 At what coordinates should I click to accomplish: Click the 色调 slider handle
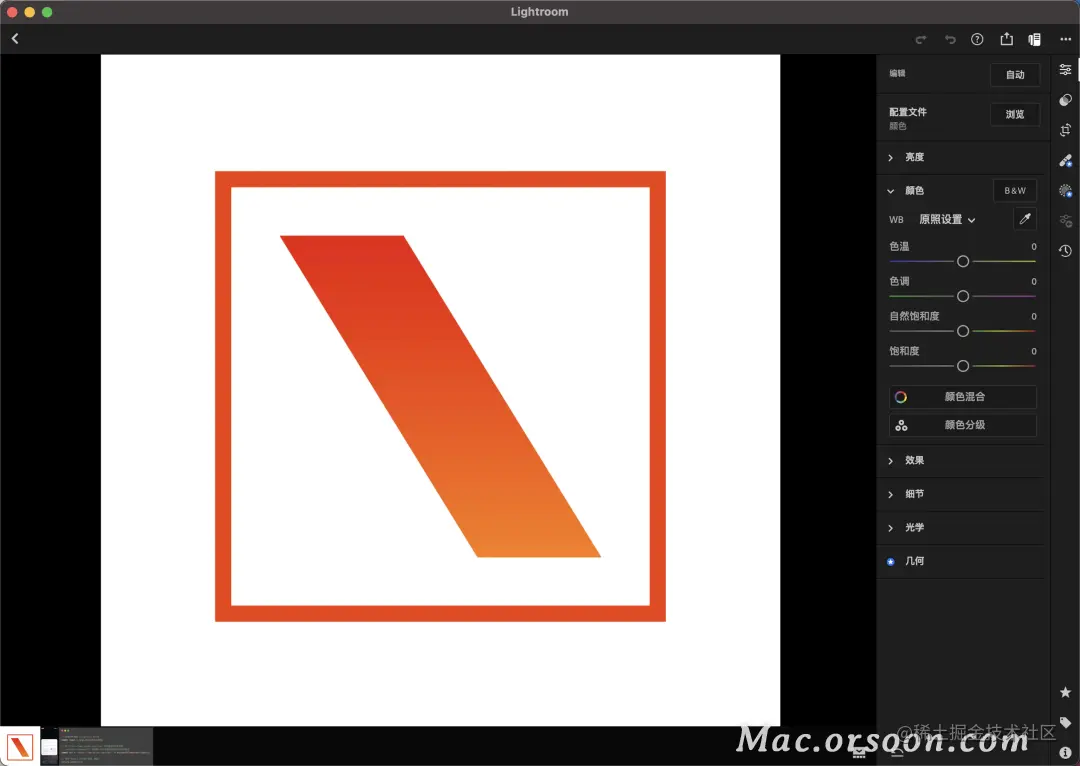pos(963,296)
